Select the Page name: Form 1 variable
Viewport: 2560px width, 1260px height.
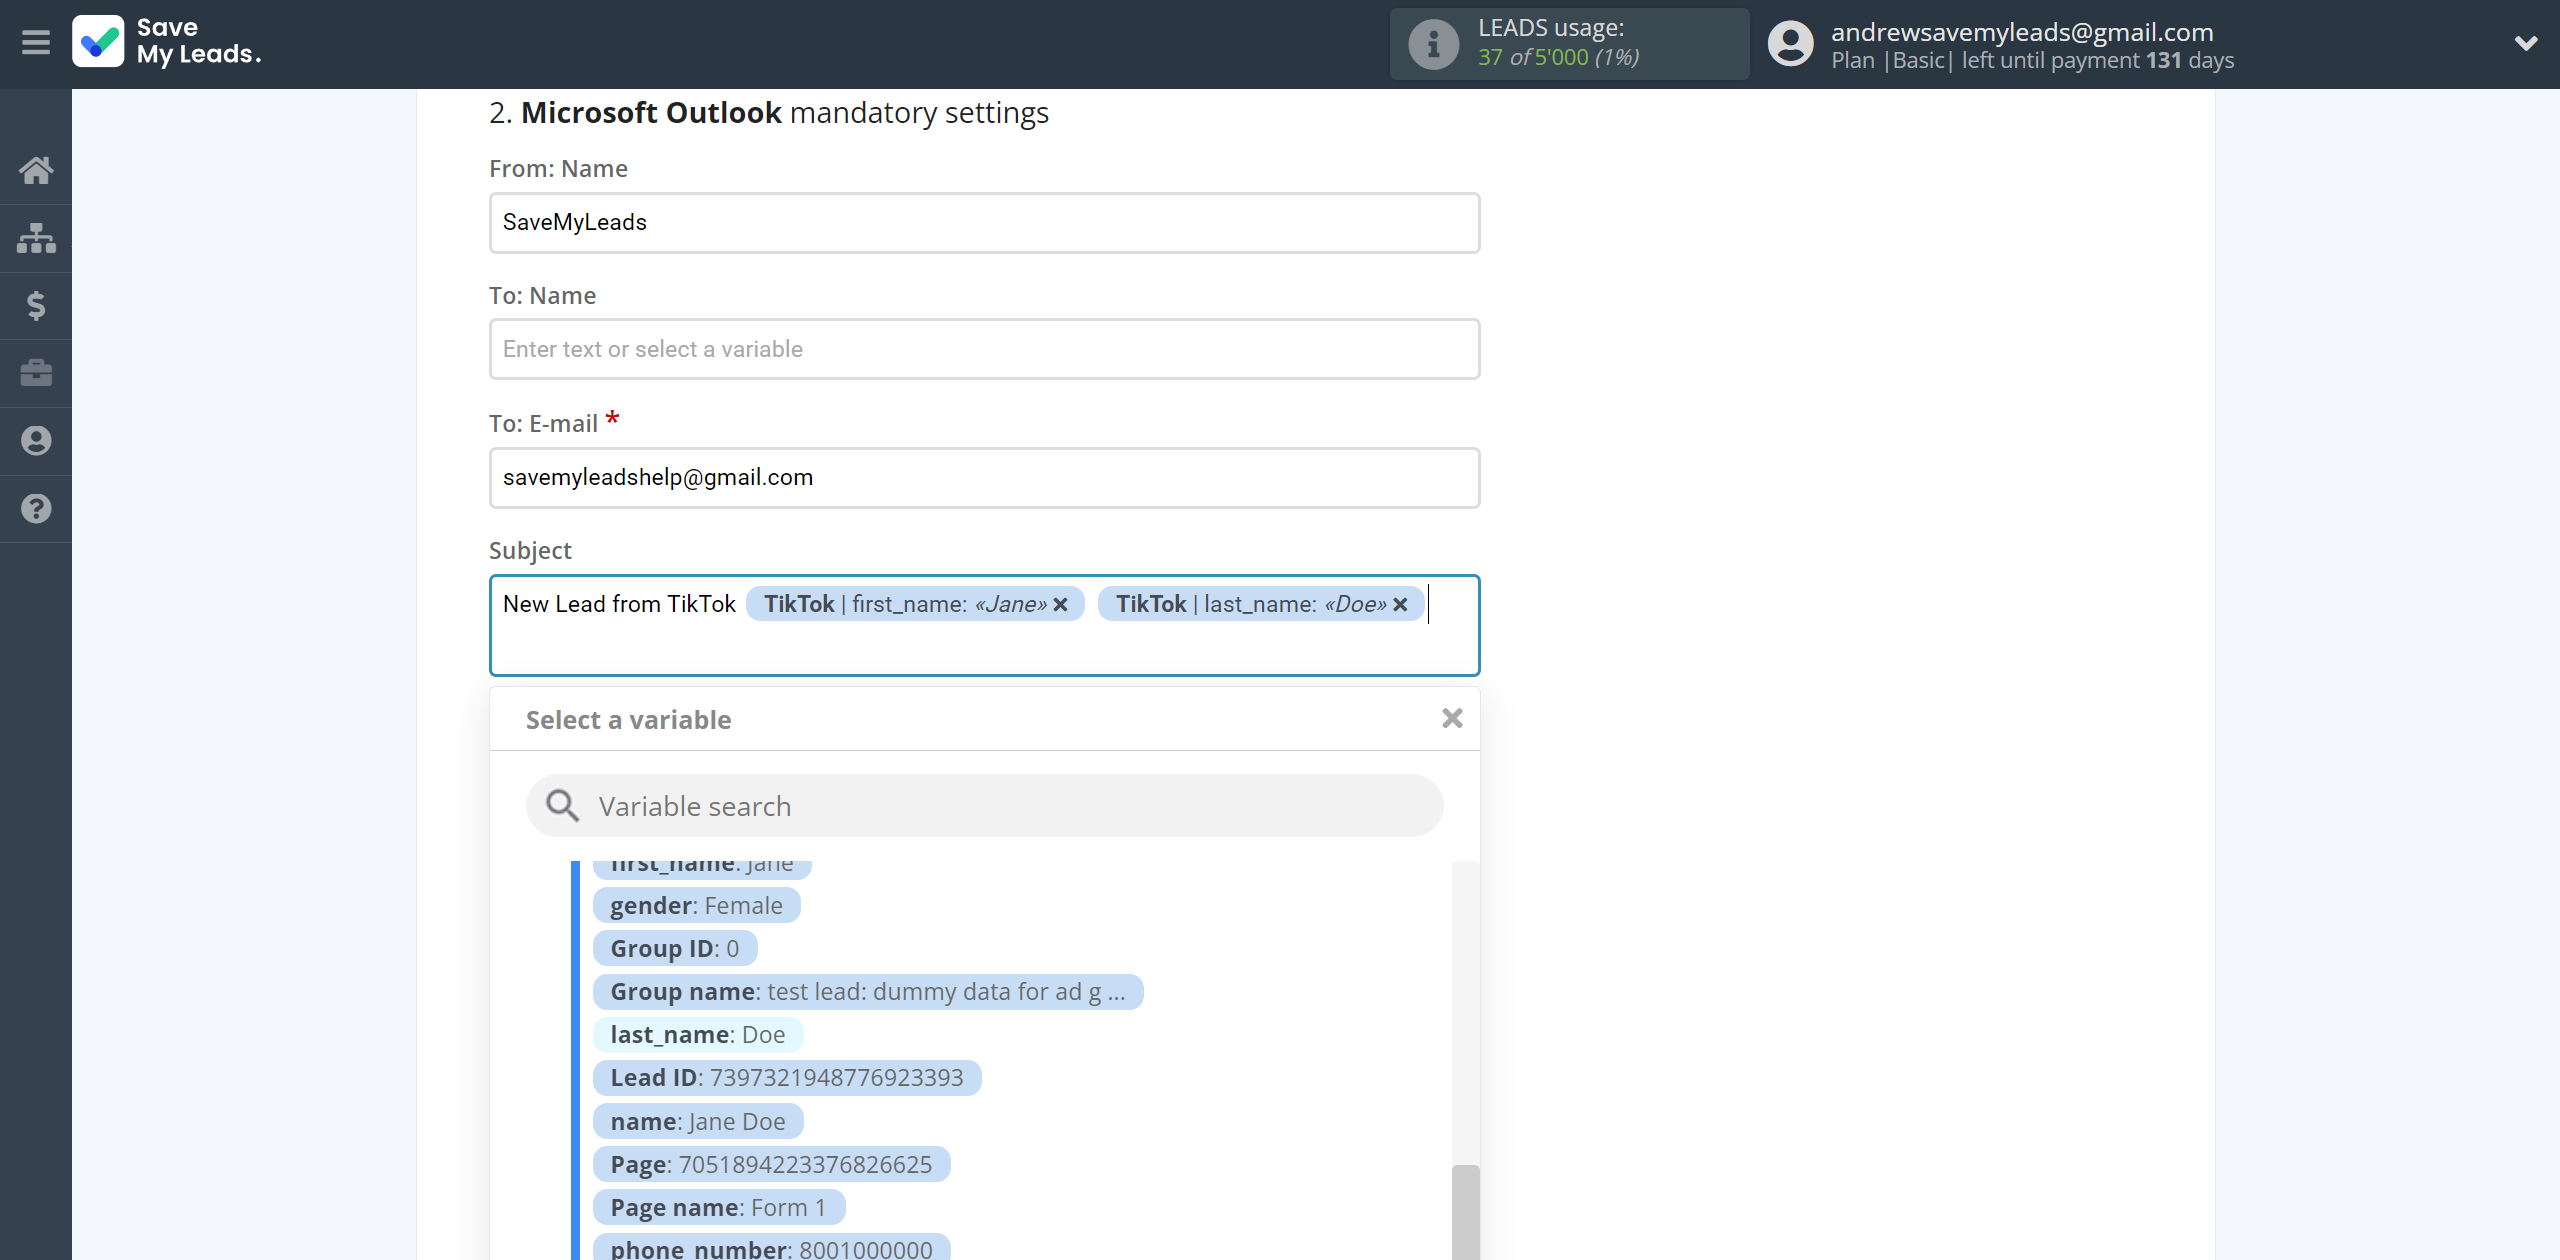(x=719, y=1208)
